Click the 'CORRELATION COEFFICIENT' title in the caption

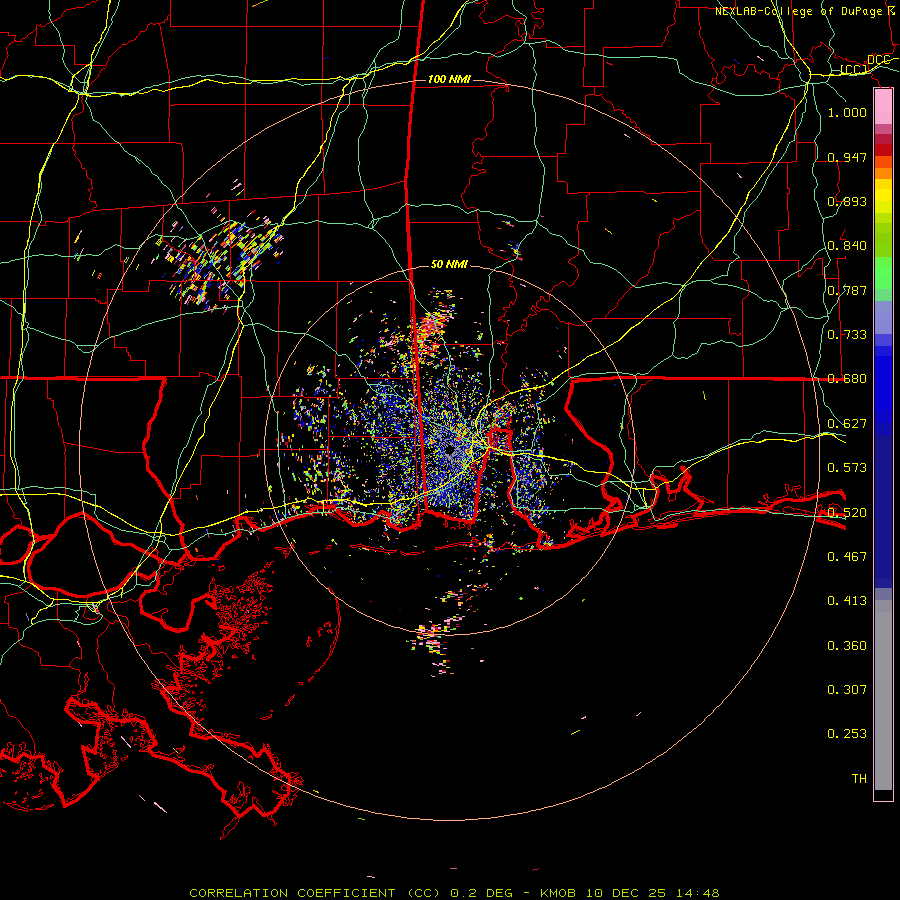point(292,893)
